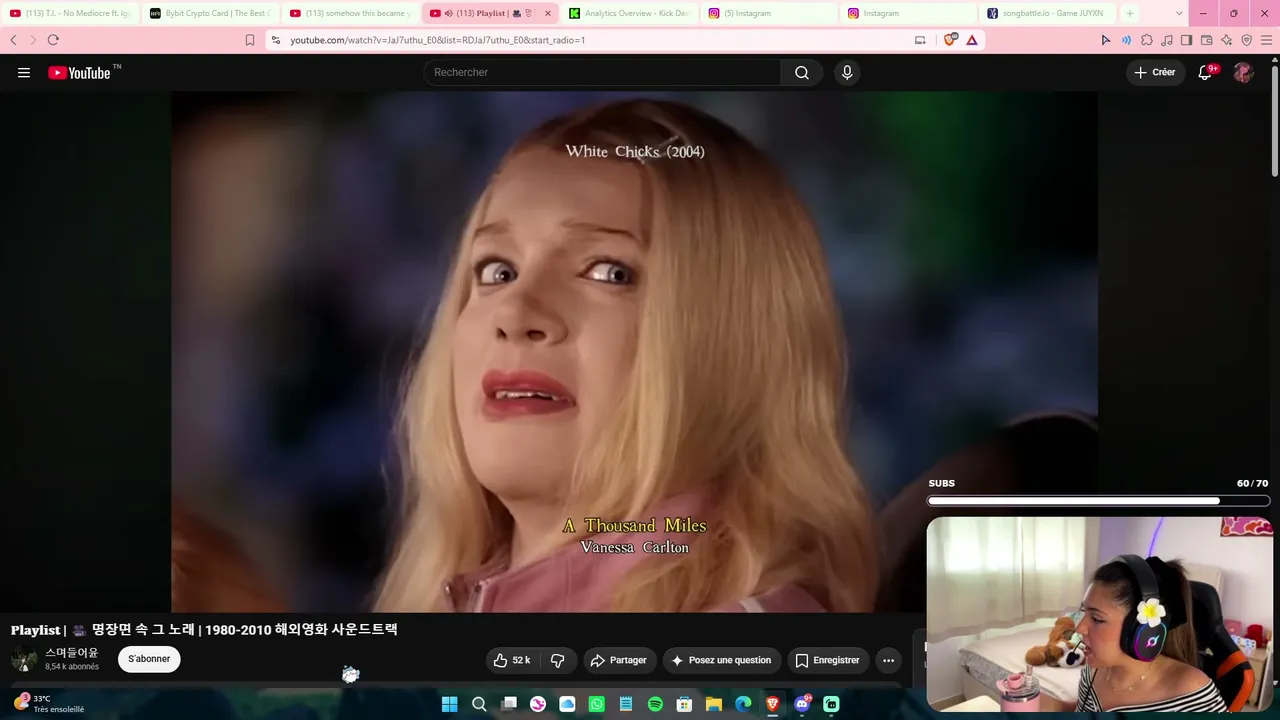This screenshot has width=1280, height=720.
Task: Click the video player showing White Chicks
Action: pos(634,352)
